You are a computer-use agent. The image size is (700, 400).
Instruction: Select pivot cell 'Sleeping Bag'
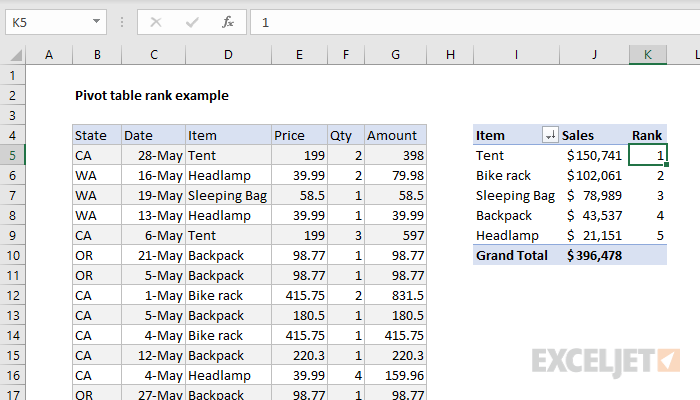(x=516, y=196)
